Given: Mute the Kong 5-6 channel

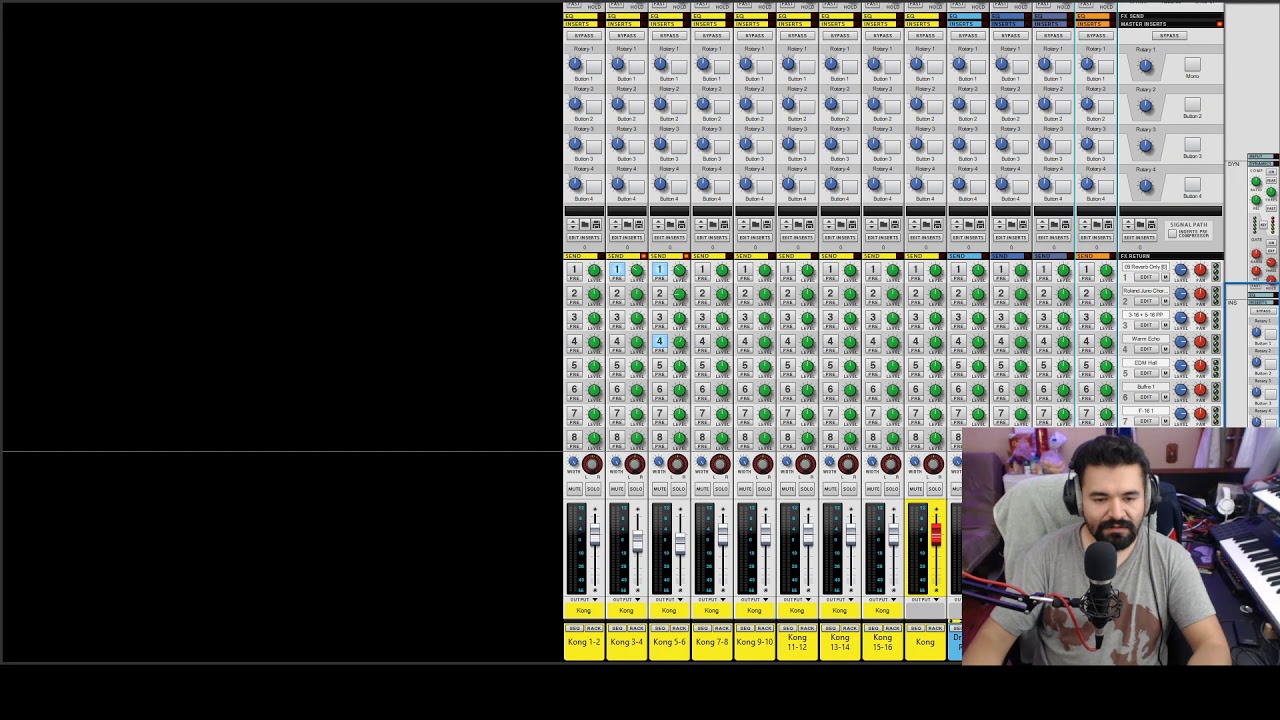Looking at the screenshot, I should (660, 489).
